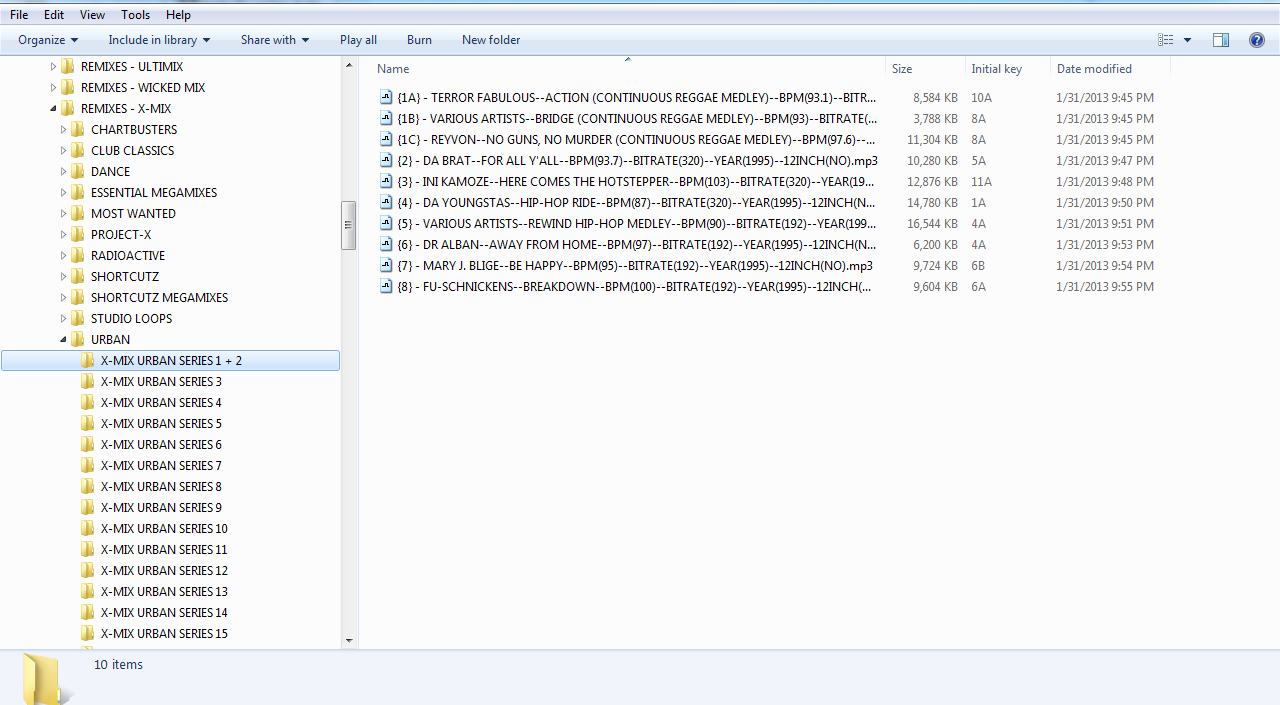Click the mp3 icon of MARY J. BLIGE track
The image size is (1280, 705).
(386, 266)
